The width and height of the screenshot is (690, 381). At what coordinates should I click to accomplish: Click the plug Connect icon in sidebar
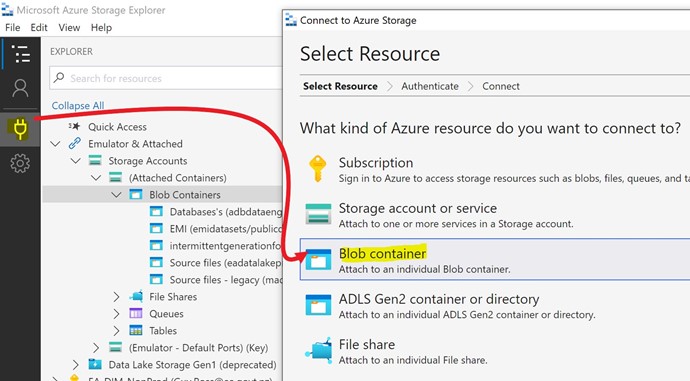pyautogui.click(x=20, y=128)
